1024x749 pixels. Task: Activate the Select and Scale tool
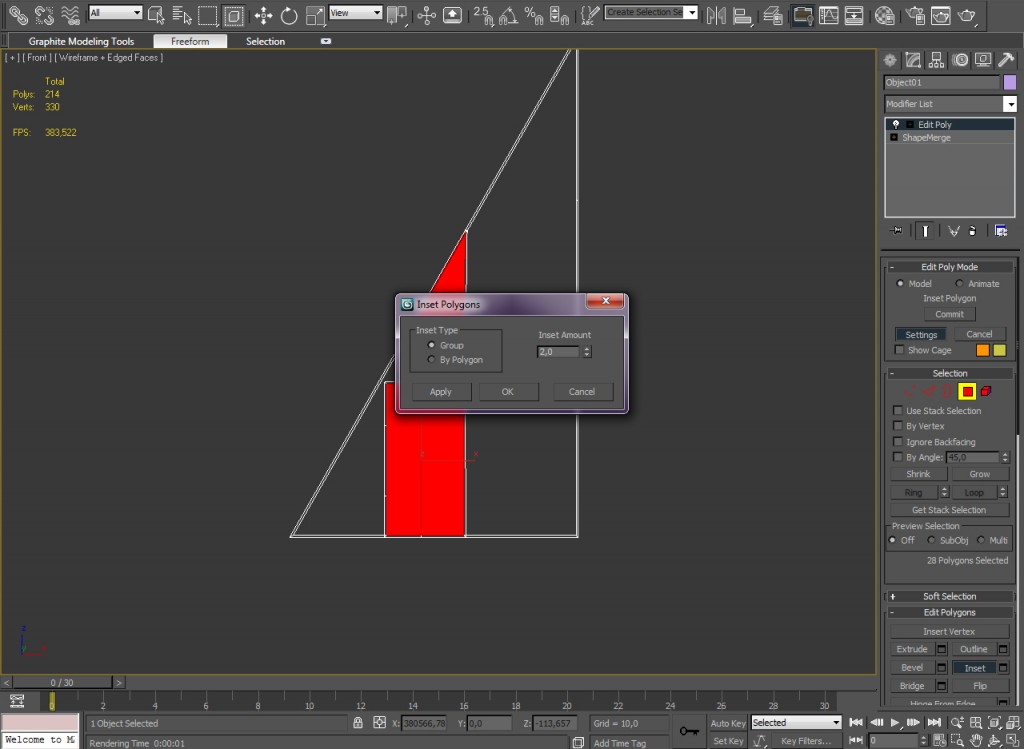coord(315,14)
